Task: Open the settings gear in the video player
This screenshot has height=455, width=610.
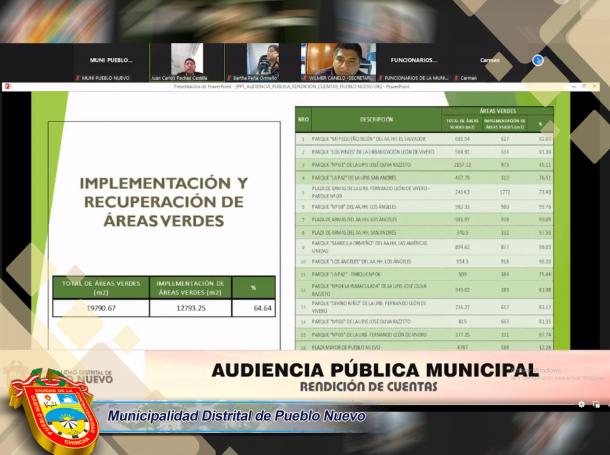Action: [582, 404]
